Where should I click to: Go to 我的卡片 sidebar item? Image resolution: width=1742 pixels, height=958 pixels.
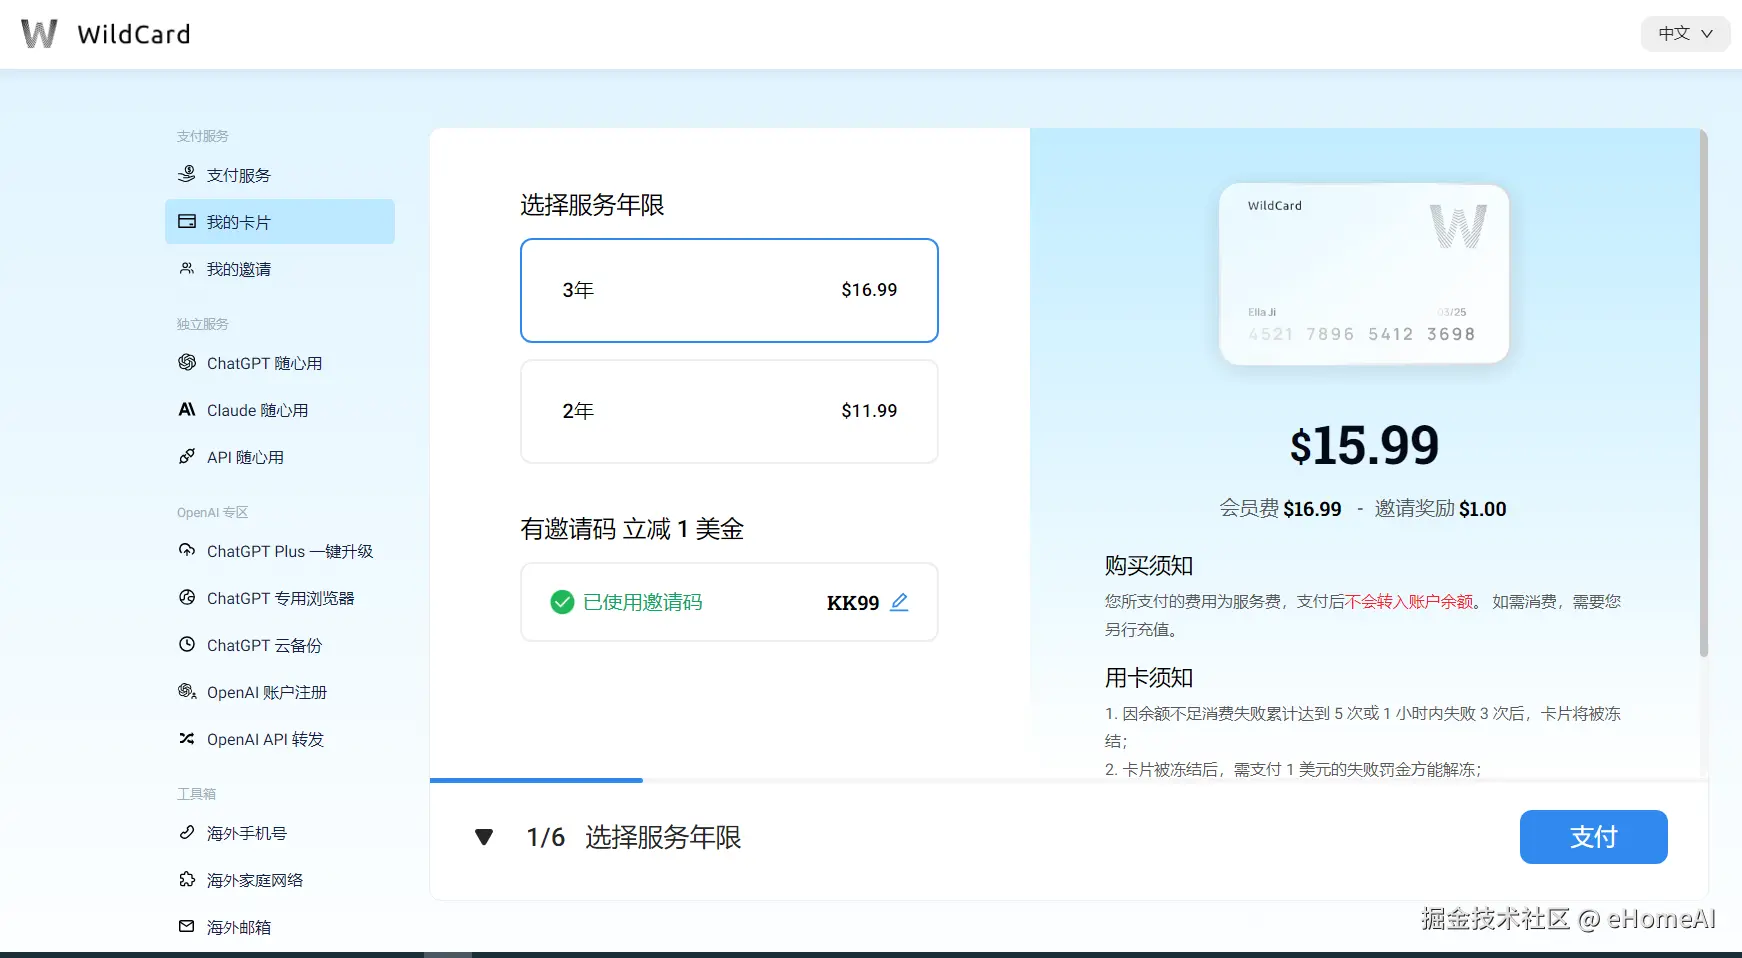point(280,222)
